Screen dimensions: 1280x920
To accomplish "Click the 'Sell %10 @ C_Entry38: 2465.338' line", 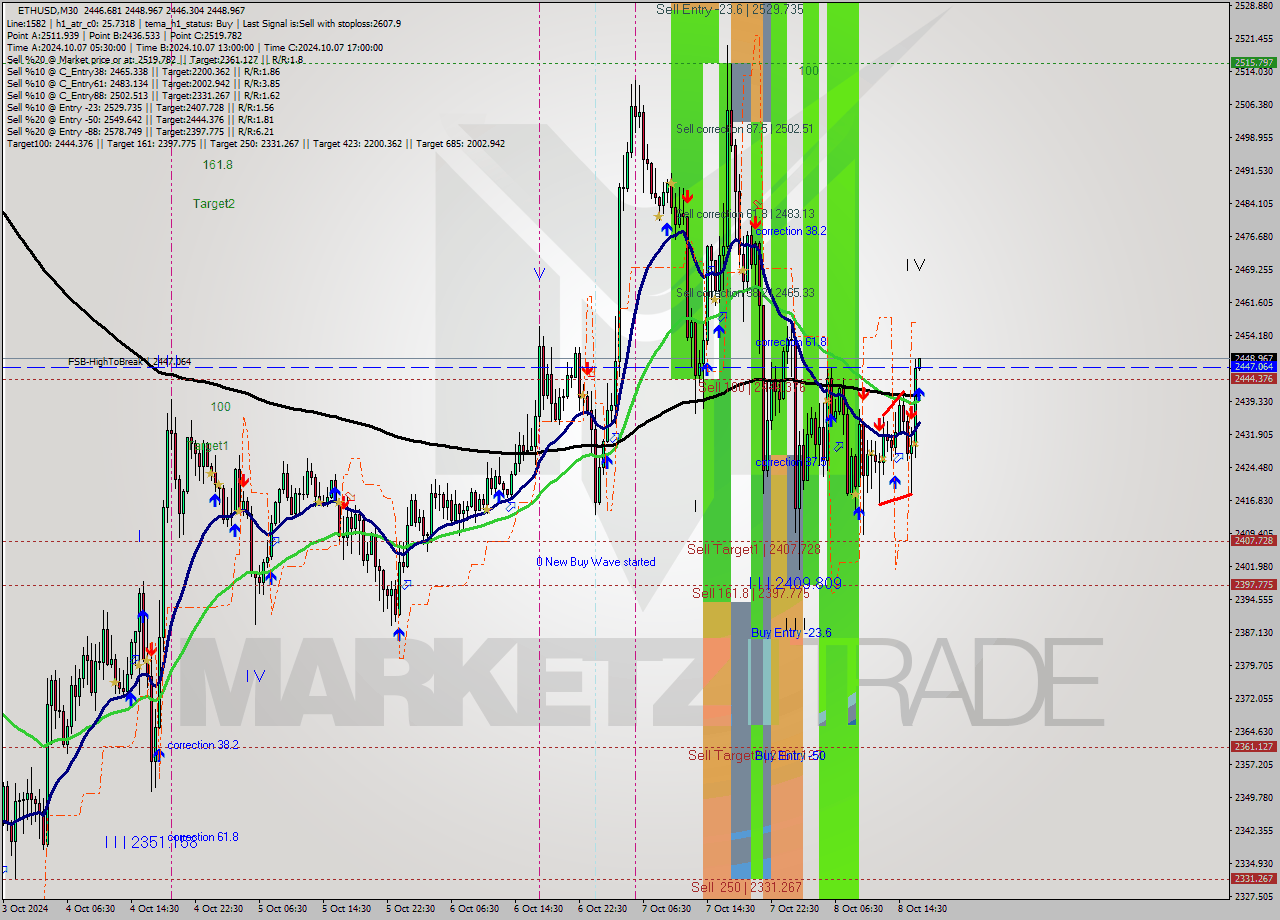I will [143, 72].
